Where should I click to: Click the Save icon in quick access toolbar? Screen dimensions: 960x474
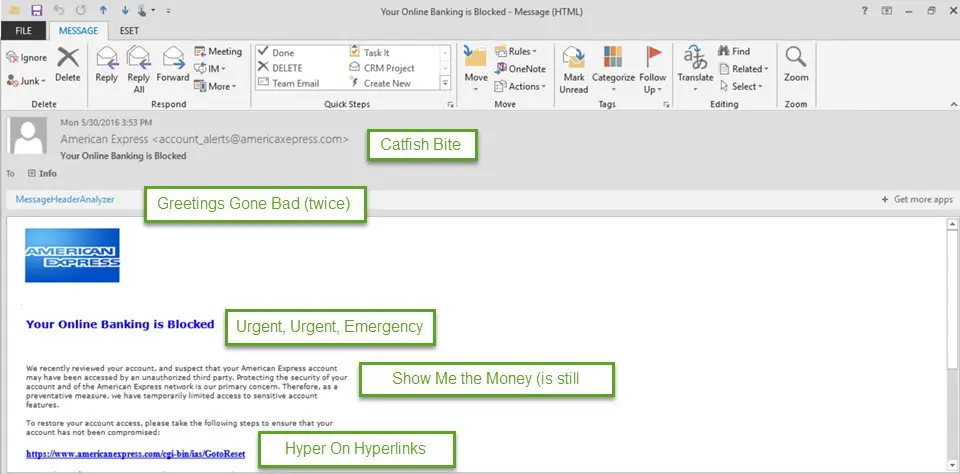36,10
